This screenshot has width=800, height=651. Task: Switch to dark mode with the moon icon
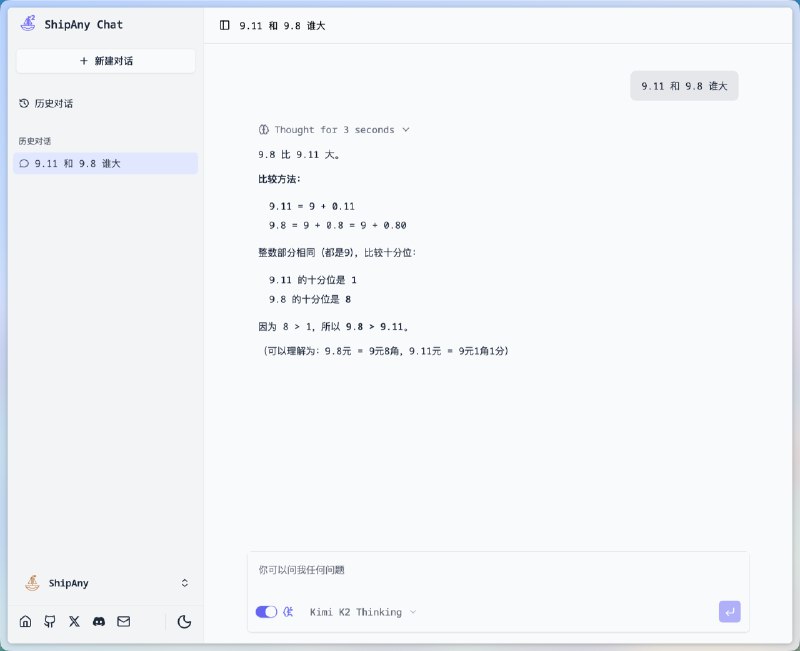[x=185, y=621]
